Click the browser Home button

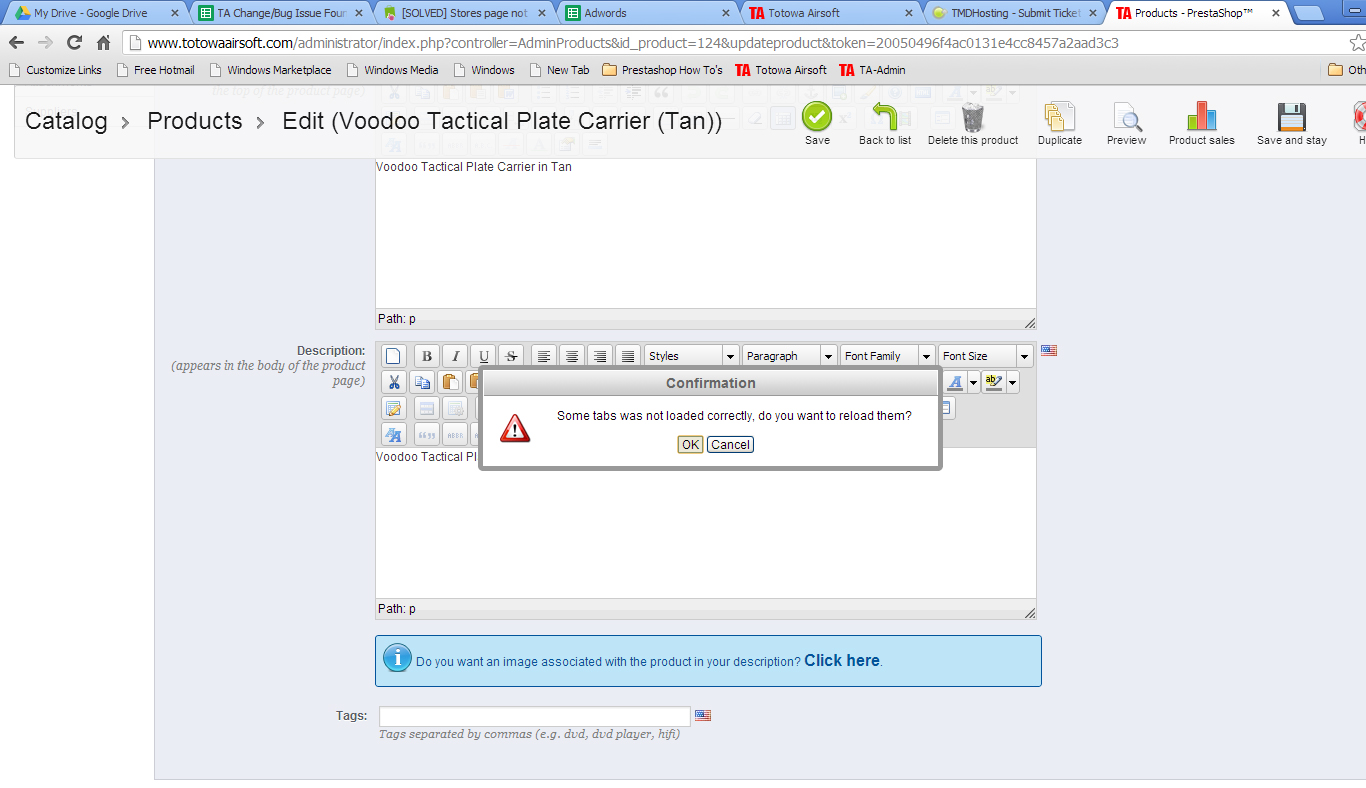[x=103, y=43]
